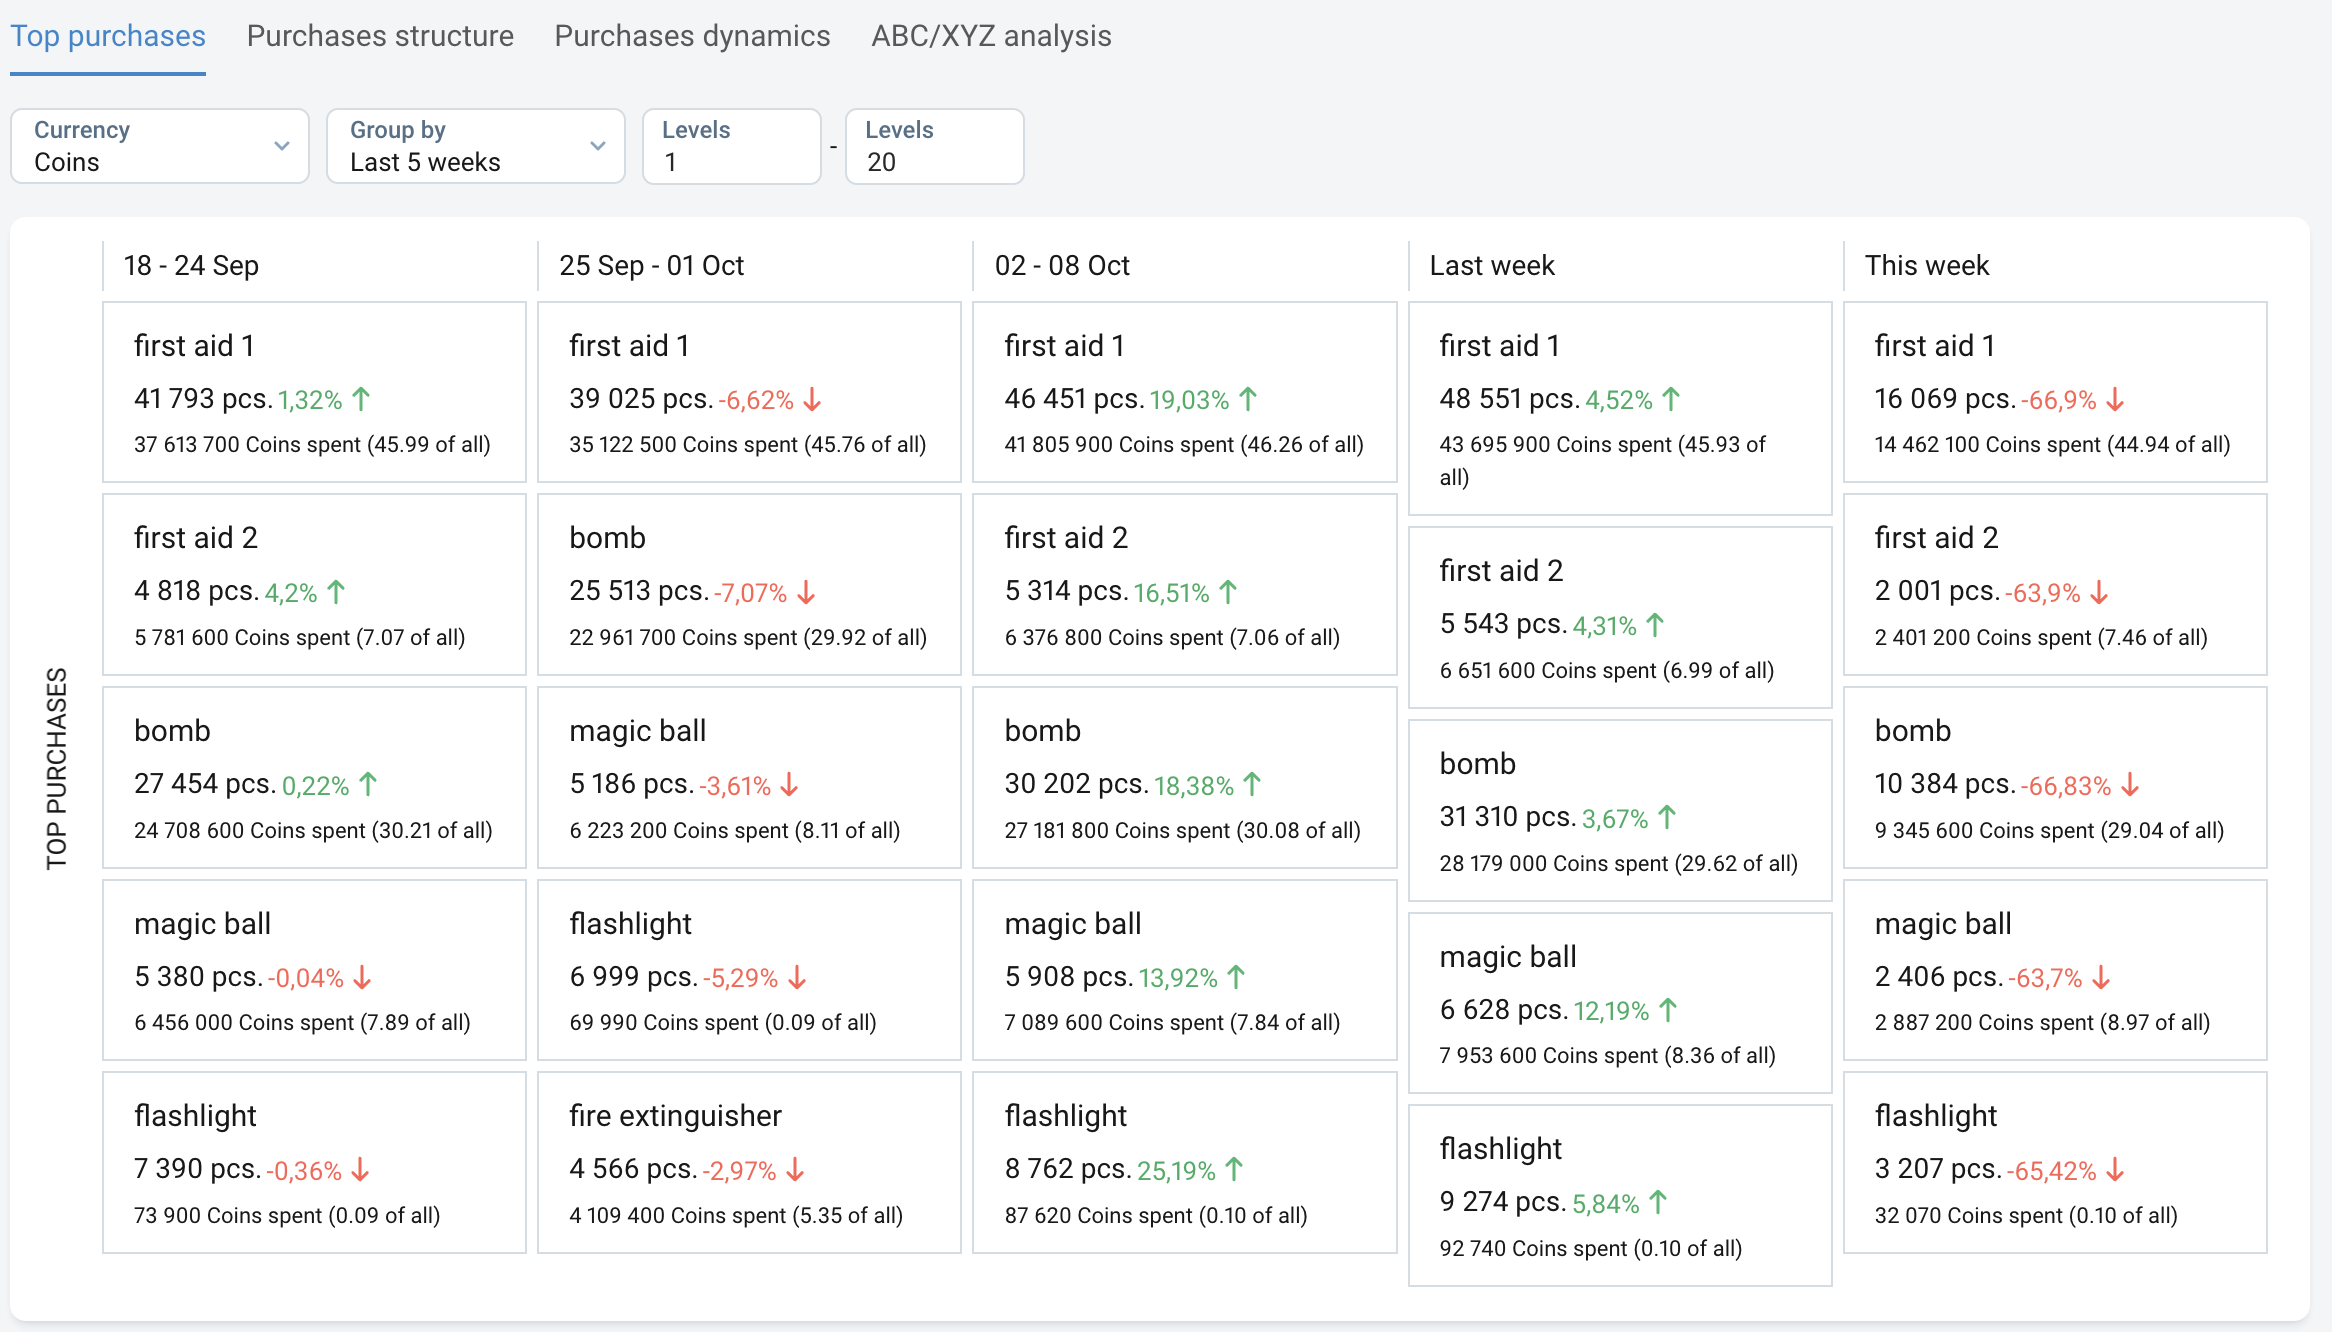The image size is (2332, 1332).
Task: Click the red down arrow beside -7,07% bomb
Action: coord(806,592)
